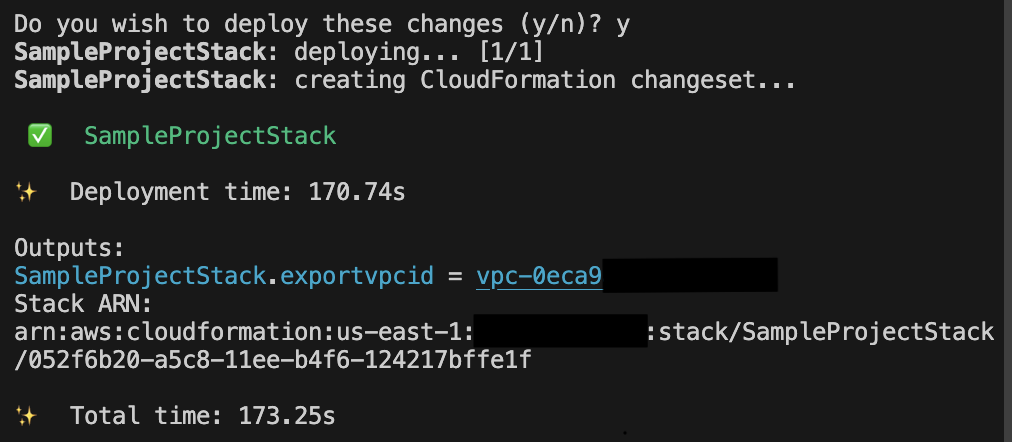Click the bold SampleProjectStack on deploying line
The width and height of the screenshot is (1012, 442).
click(x=140, y=52)
